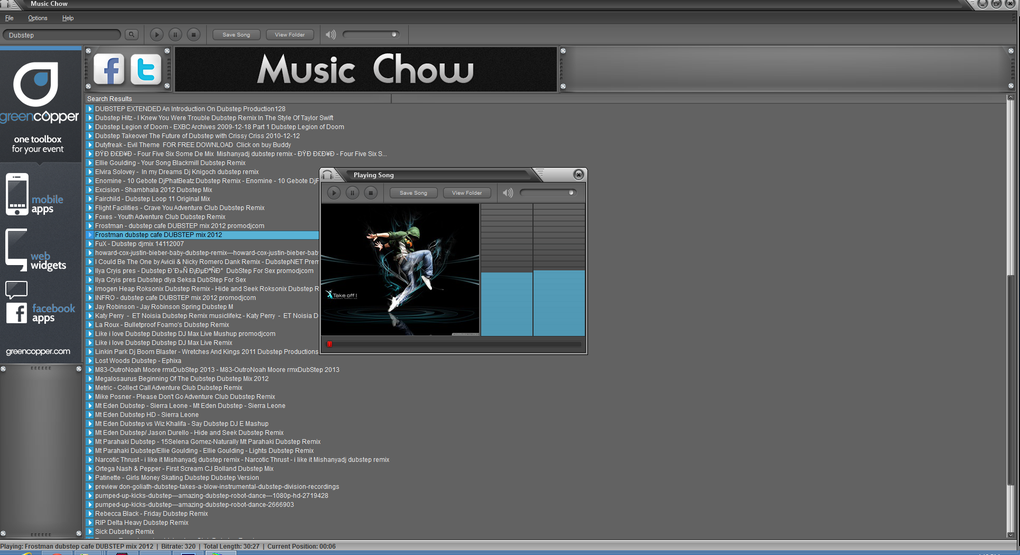Click stop in Playing Song window
1020x555 pixels.
point(370,193)
